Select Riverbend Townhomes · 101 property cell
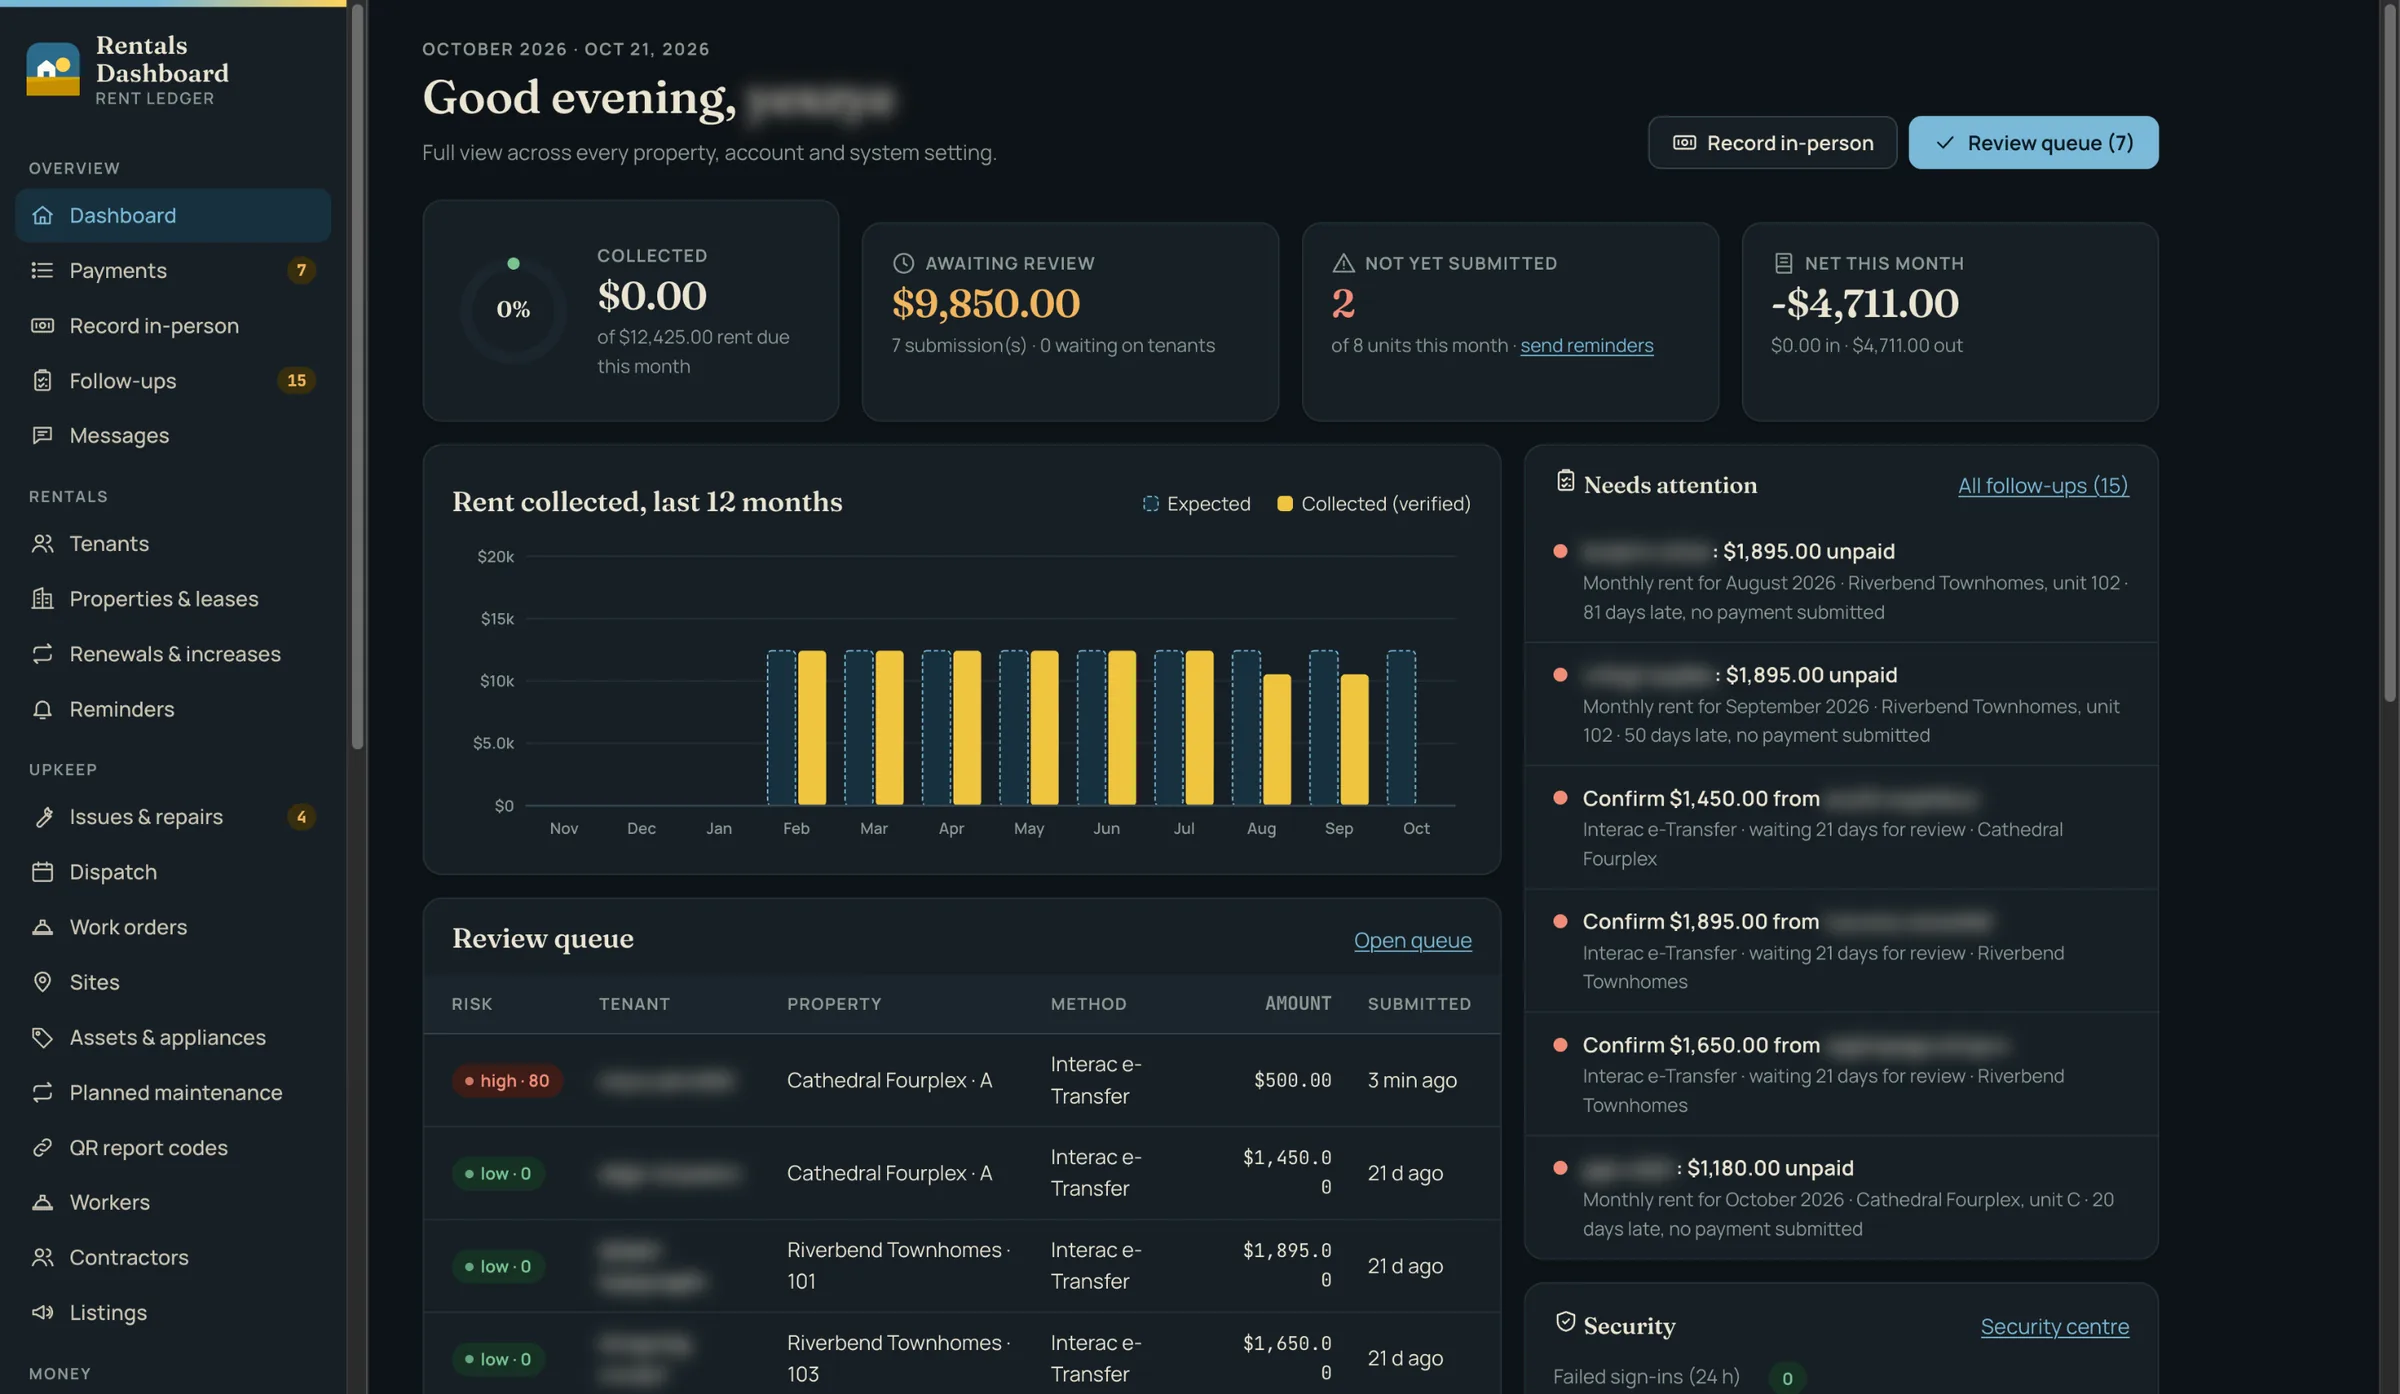Screen dimensions: 2400x1394 898,1265
